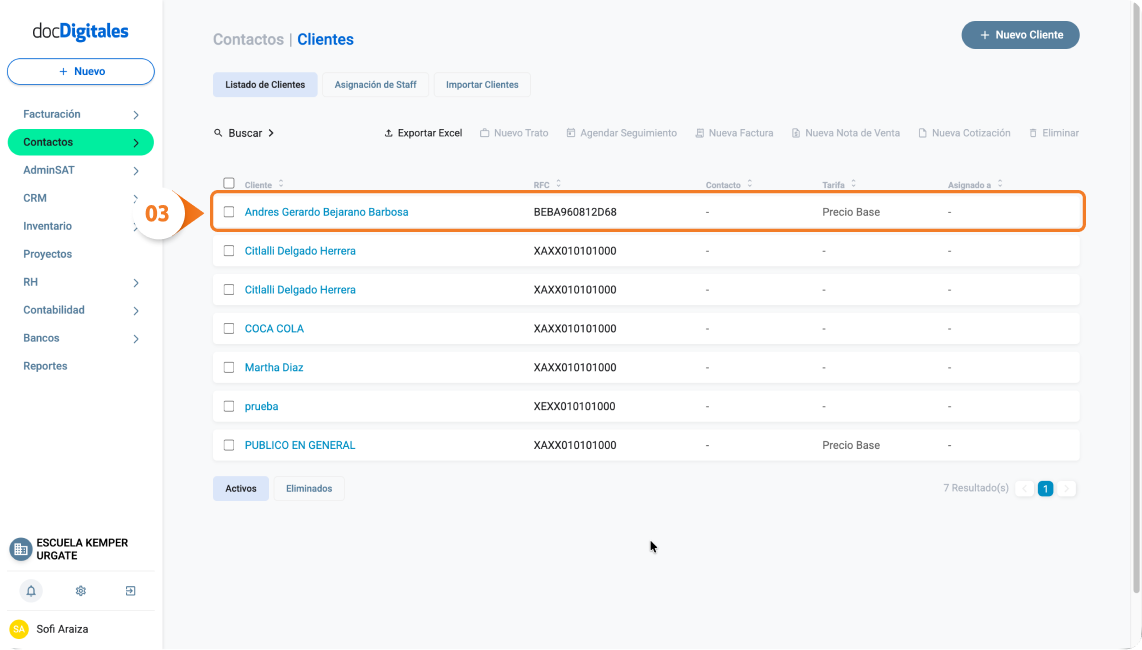Check the Martha Diaz row checkbox
This screenshot has width=1142, height=650.
tap(229, 367)
